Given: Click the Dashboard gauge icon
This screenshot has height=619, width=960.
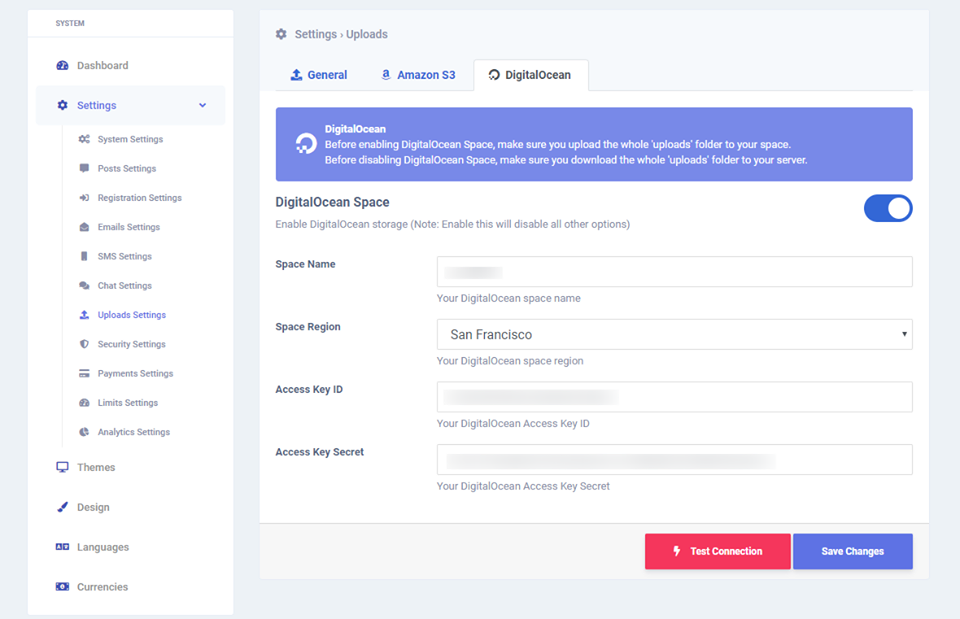Looking at the screenshot, I should pyautogui.click(x=62, y=66).
